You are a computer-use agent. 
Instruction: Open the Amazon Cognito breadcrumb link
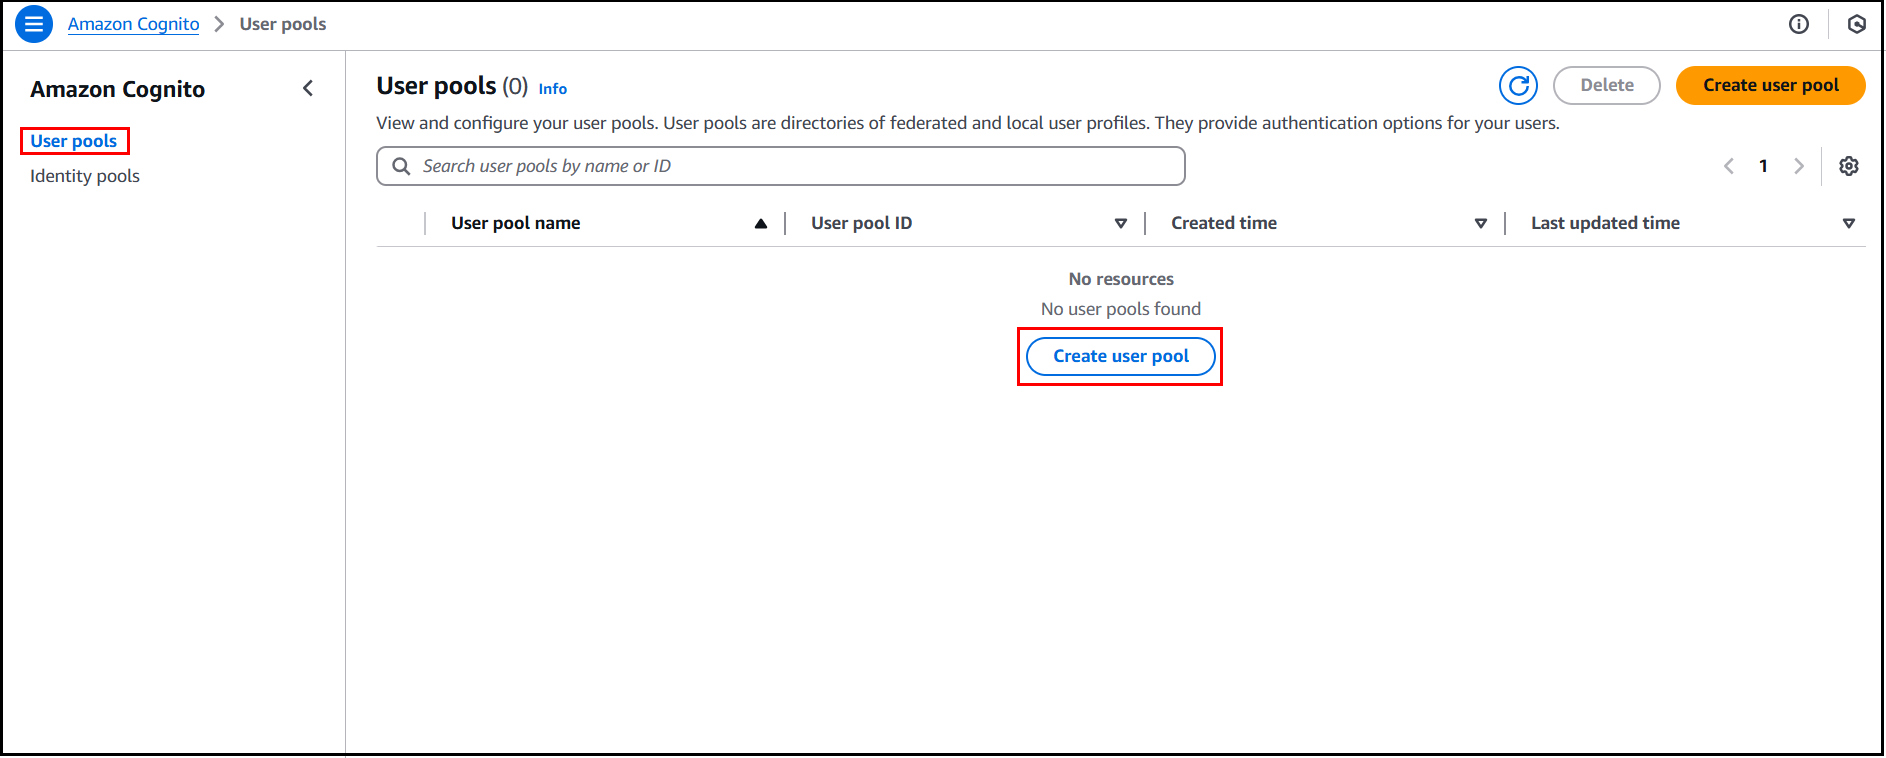tap(133, 24)
